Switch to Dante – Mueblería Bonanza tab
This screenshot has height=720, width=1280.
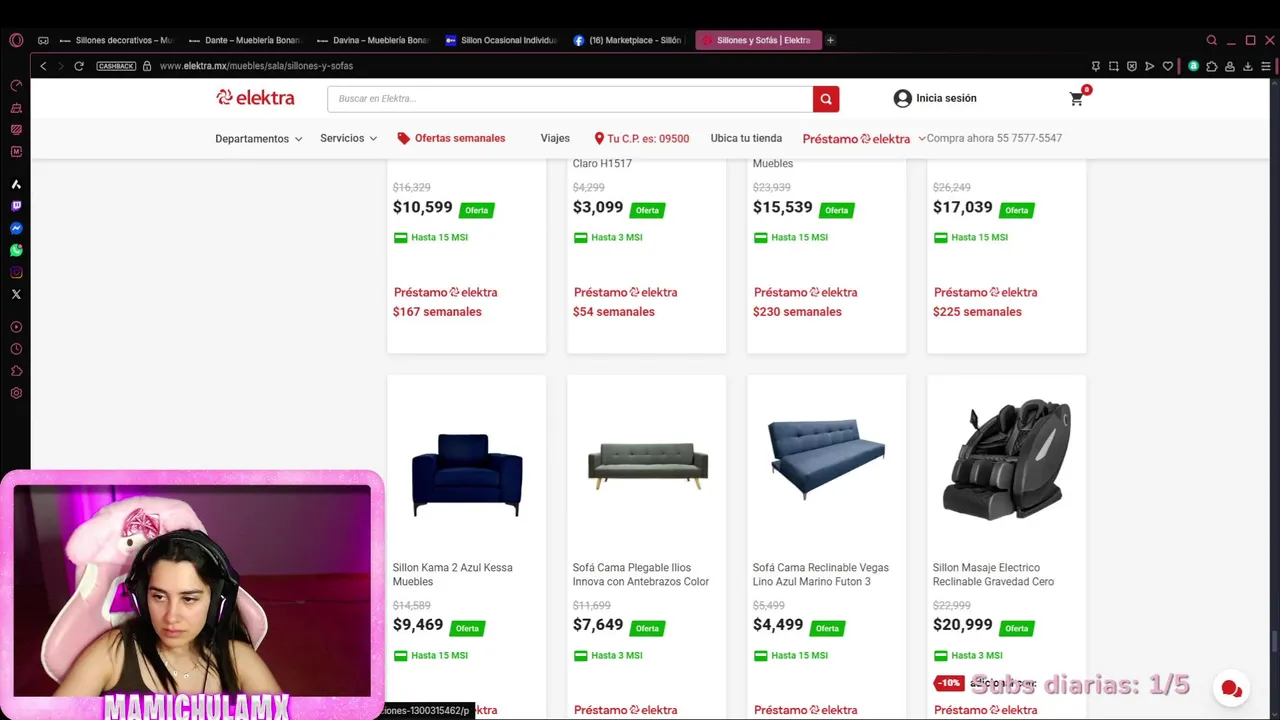pyautogui.click(x=246, y=40)
